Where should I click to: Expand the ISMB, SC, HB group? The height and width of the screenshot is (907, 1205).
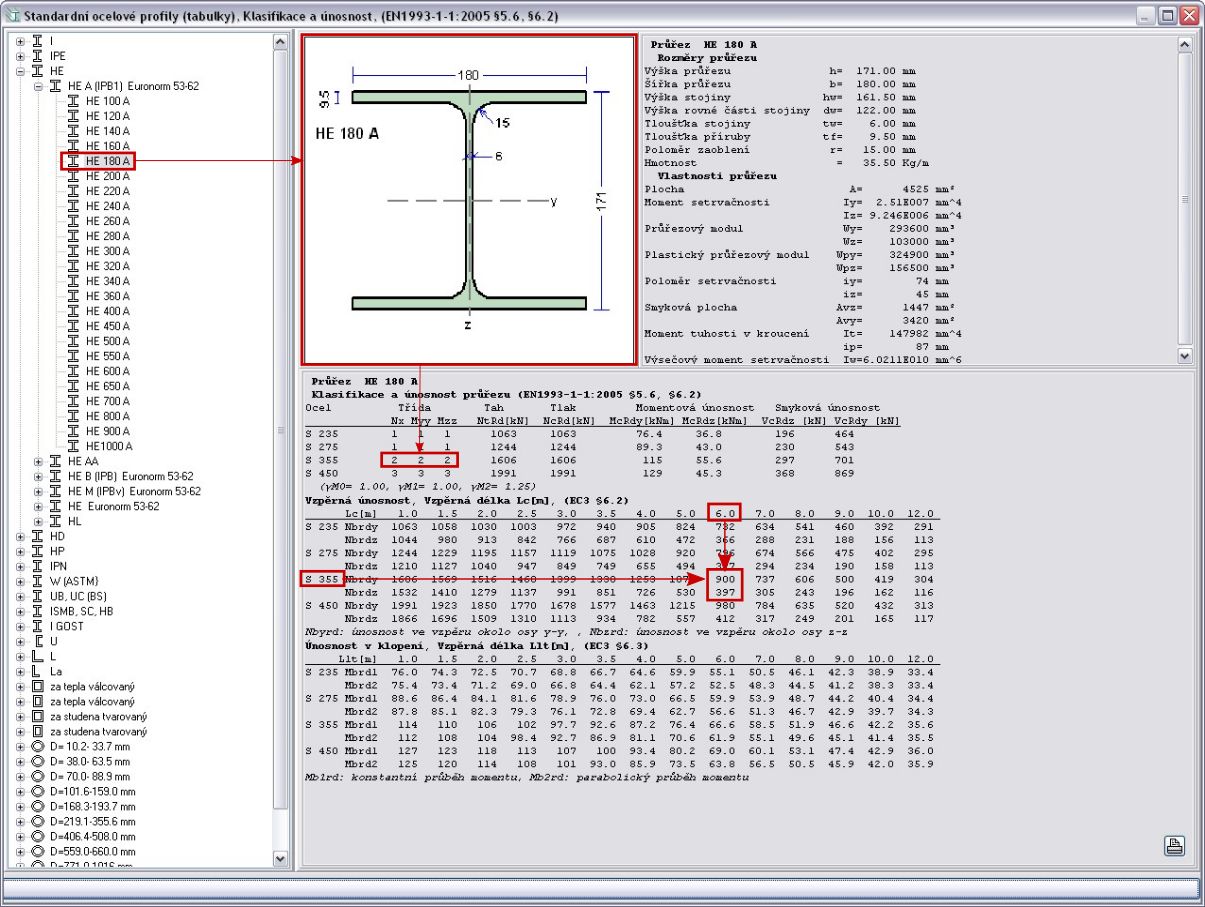coord(21,611)
